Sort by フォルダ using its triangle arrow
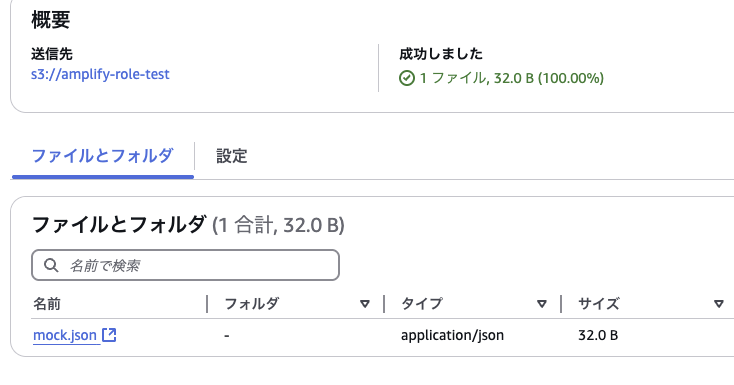This screenshot has height=385, width=734. click(365, 304)
